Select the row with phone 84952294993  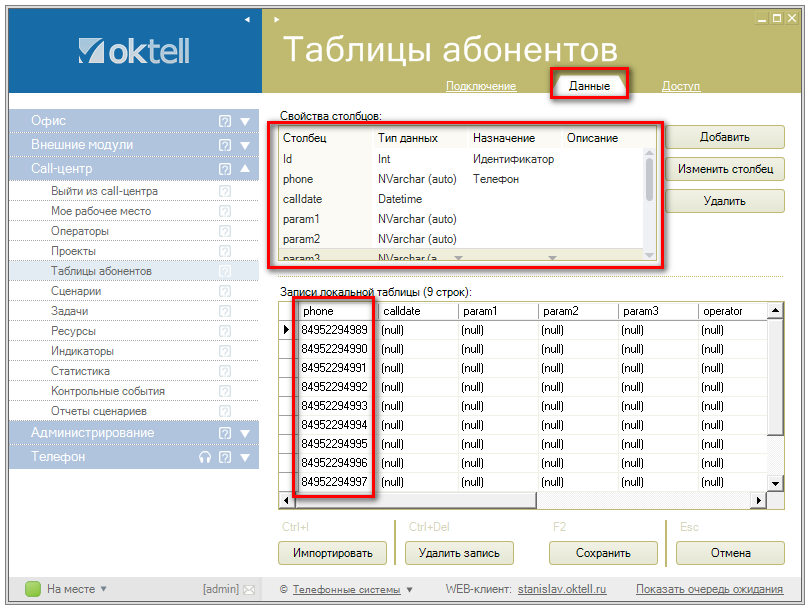click(334, 406)
